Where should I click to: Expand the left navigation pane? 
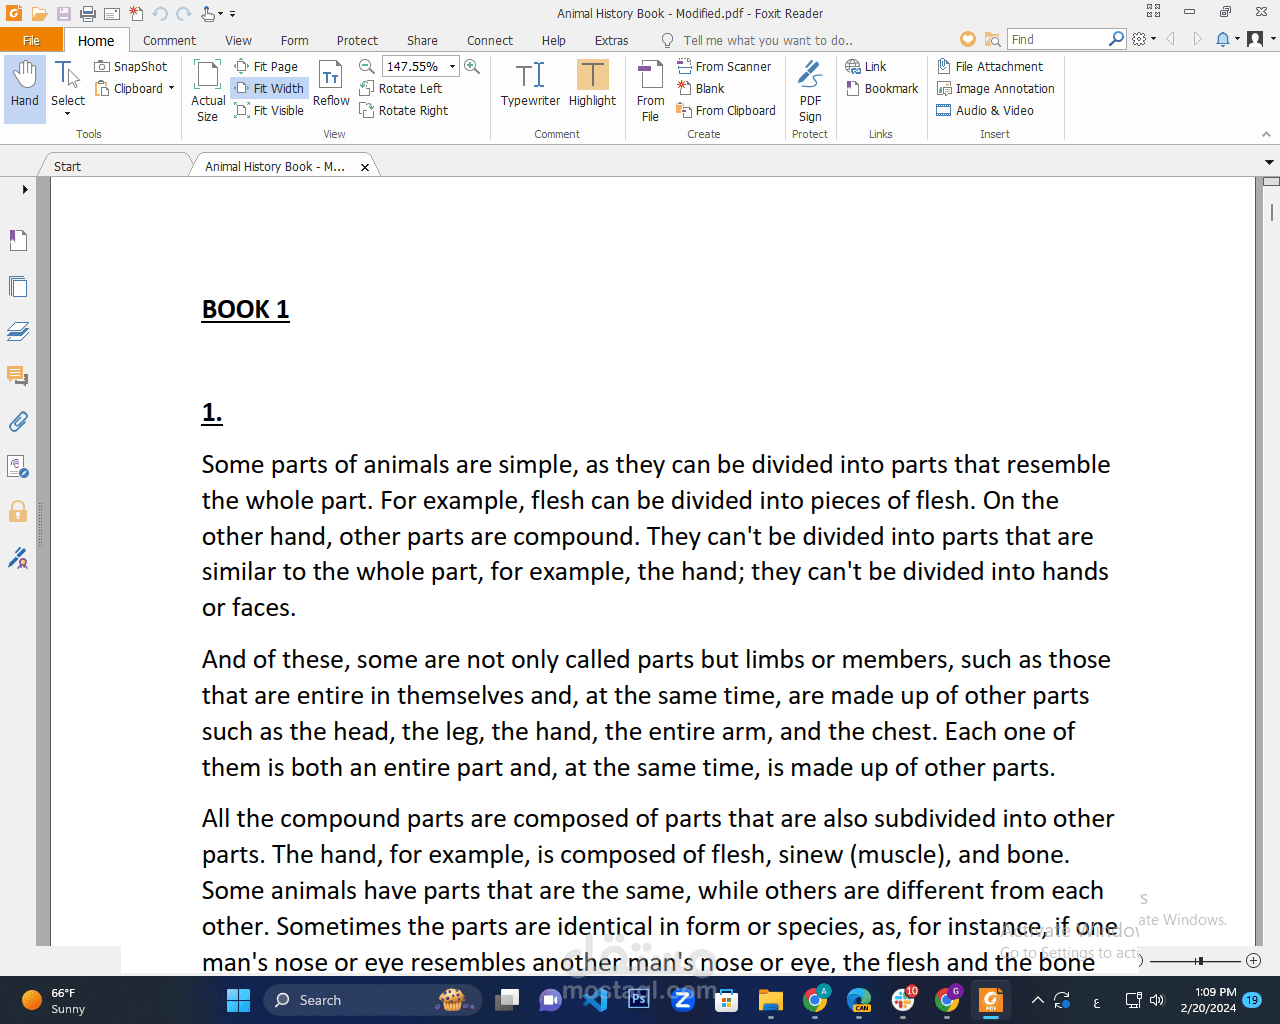(x=25, y=189)
